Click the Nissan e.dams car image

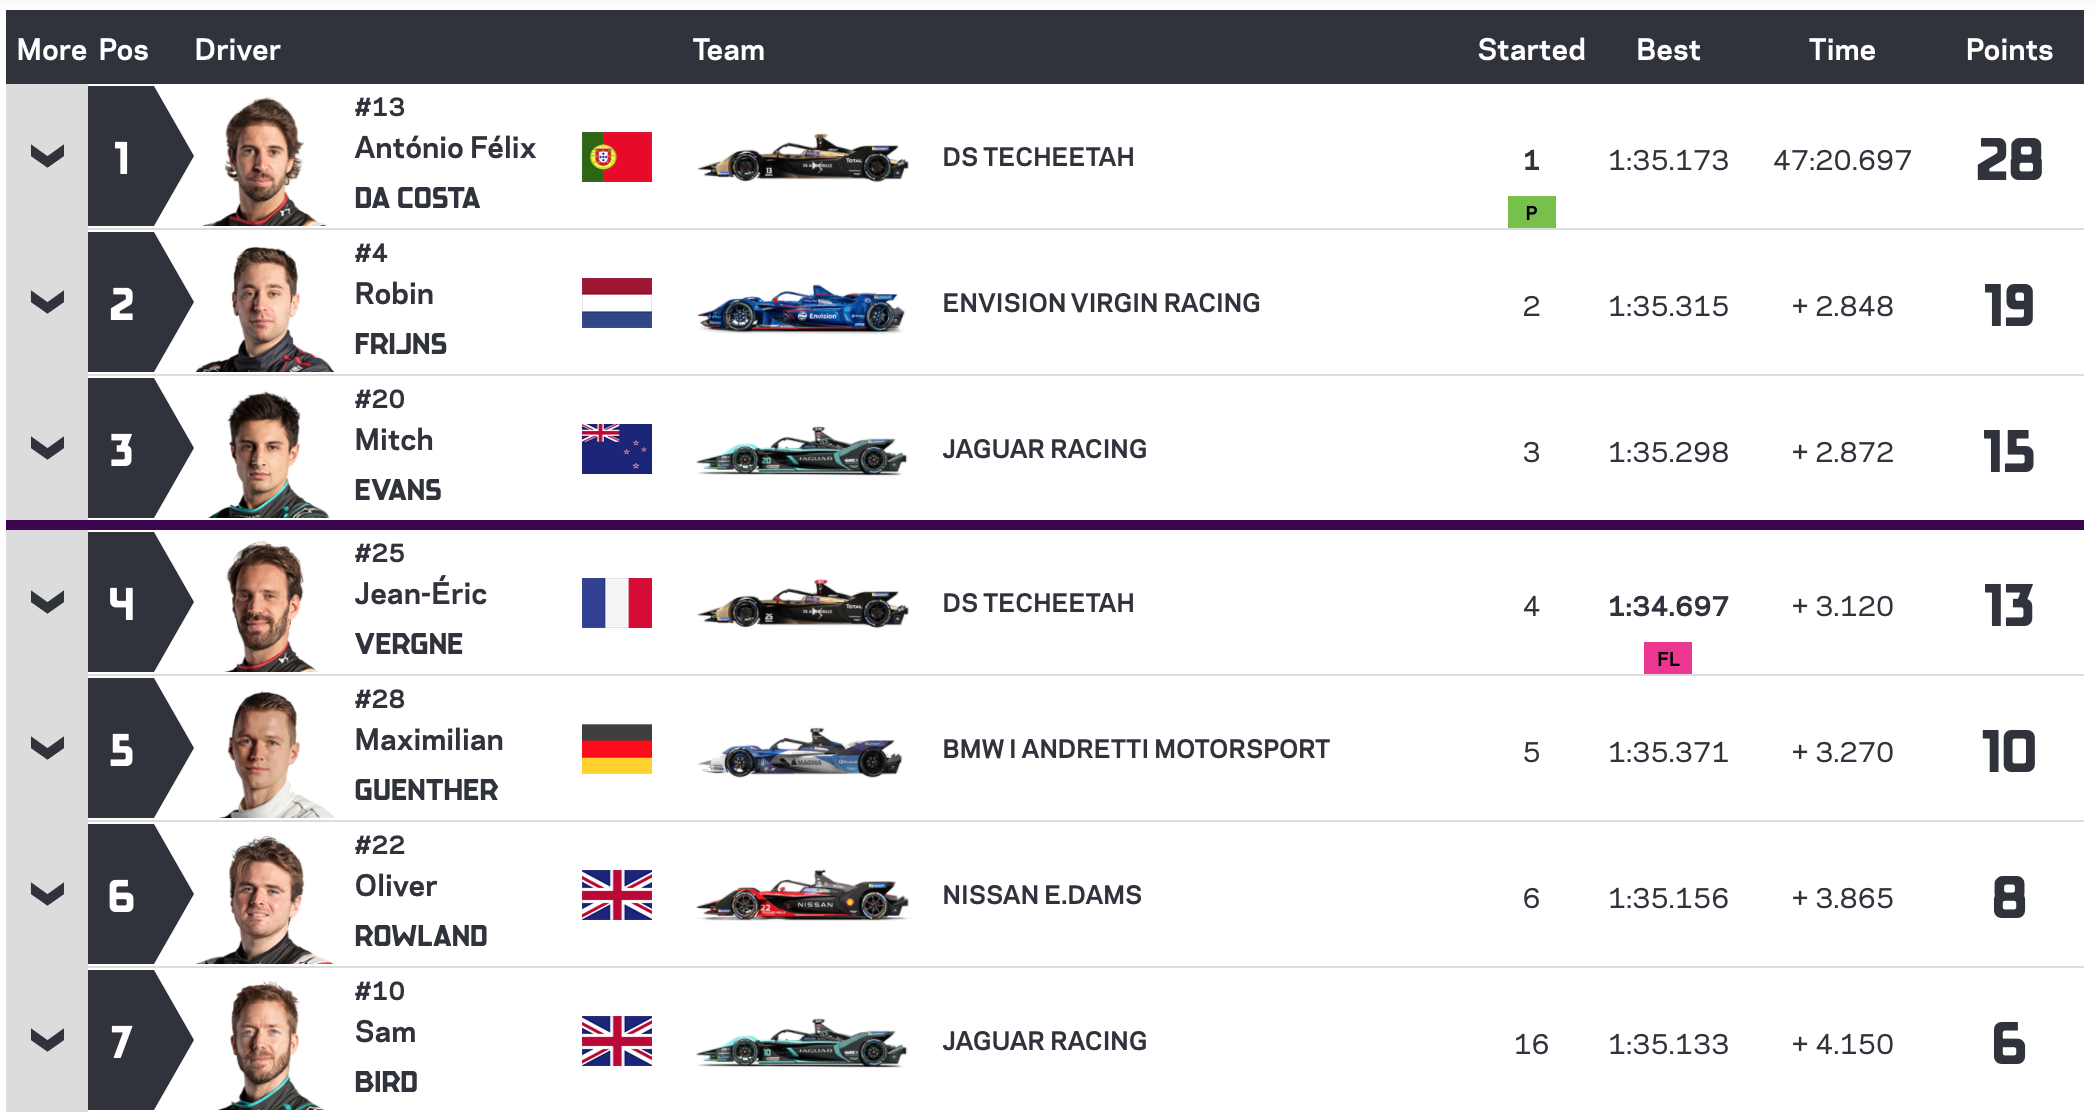pyautogui.click(x=801, y=896)
